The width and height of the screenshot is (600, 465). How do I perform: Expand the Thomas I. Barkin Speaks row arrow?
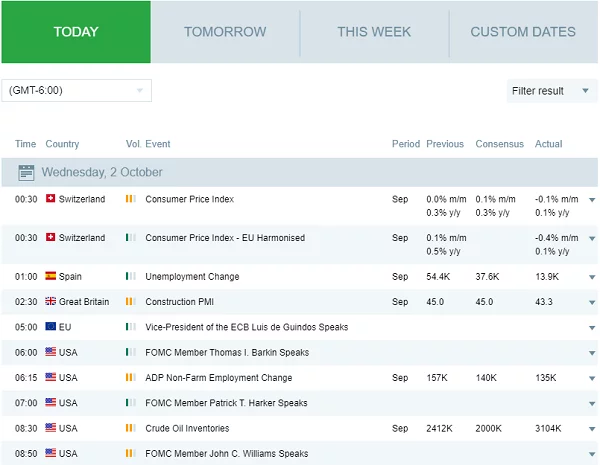pyautogui.click(x=592, y=353)
